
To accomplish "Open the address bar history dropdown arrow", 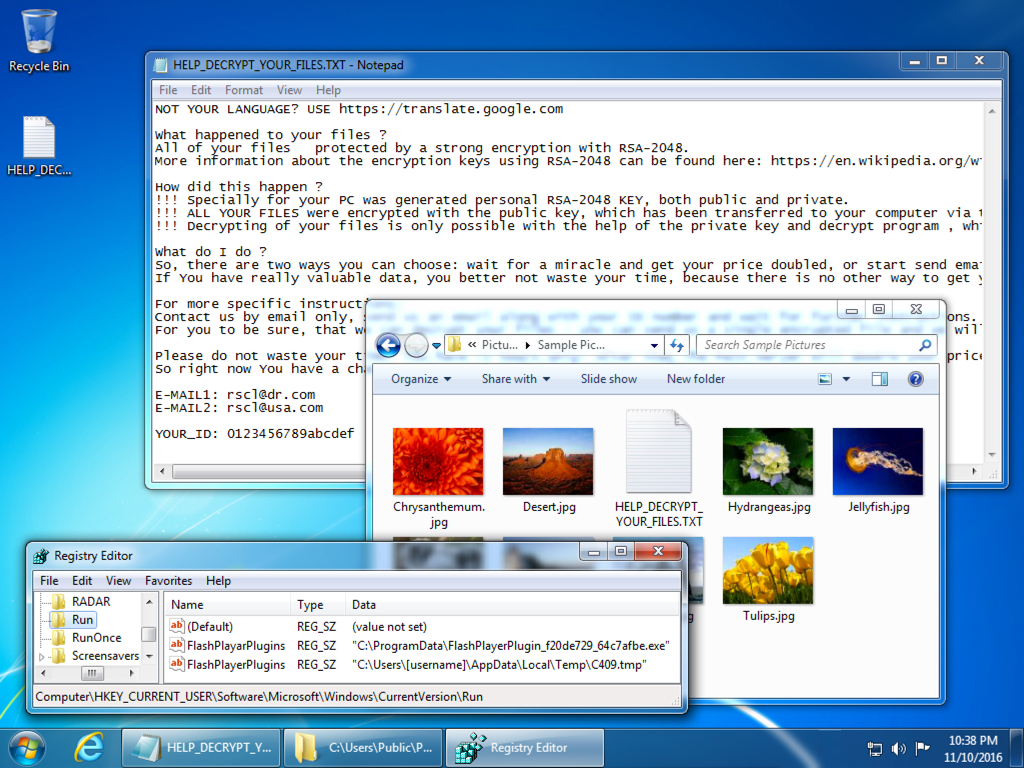I will click(654, 345).
